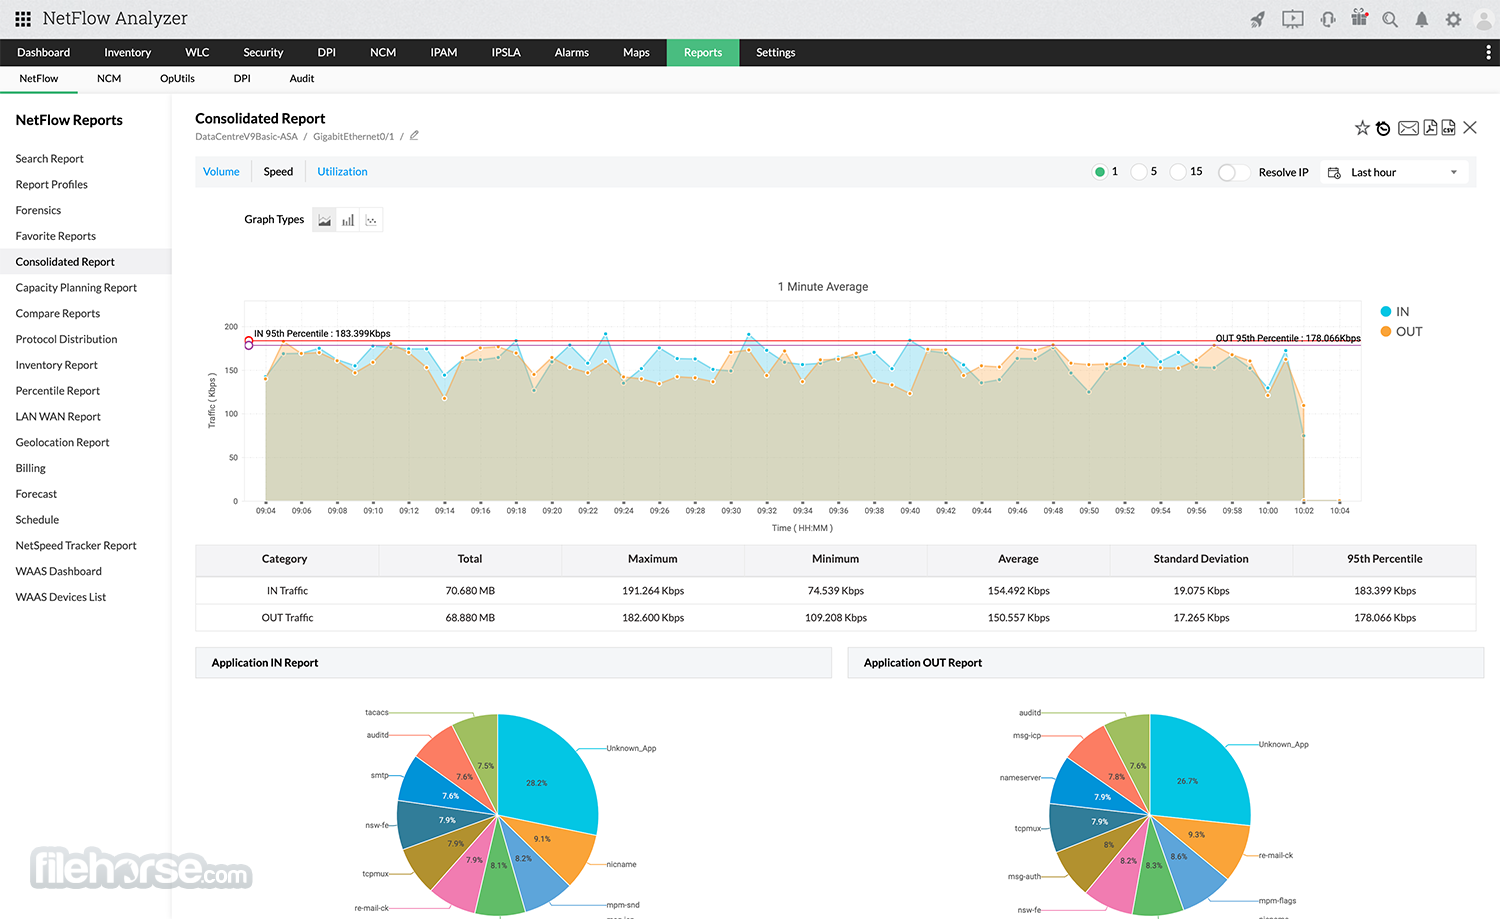1500x919 pixels.
Task: Click the calendar icon beside Last hour
Action: [x=1334, y=173]
